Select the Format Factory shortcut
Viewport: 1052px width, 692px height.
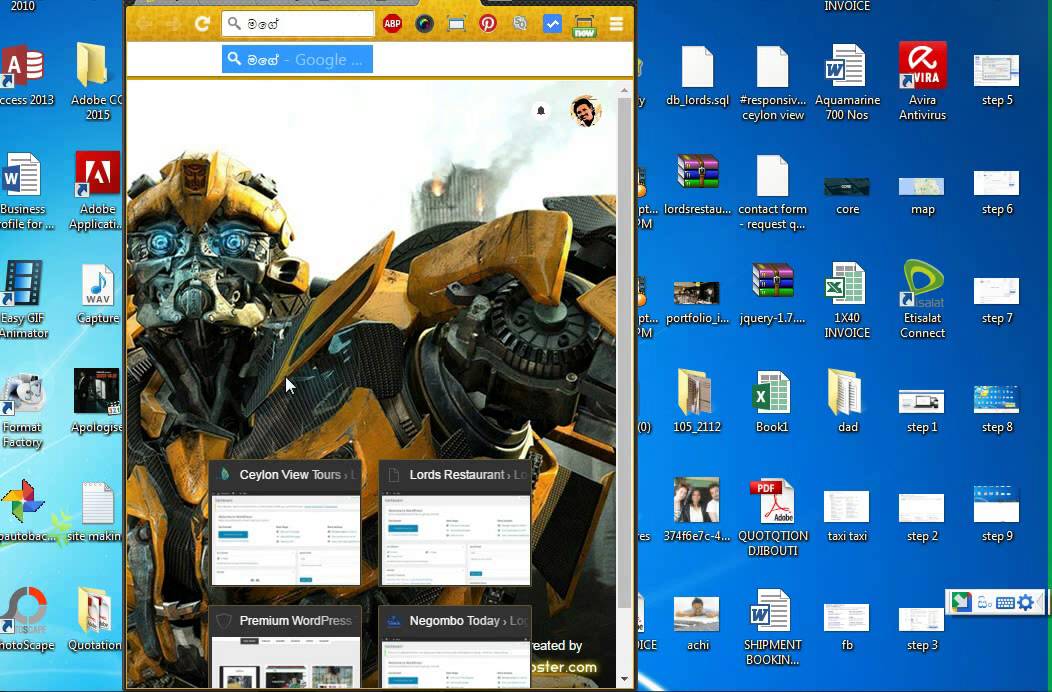point(23,409)
